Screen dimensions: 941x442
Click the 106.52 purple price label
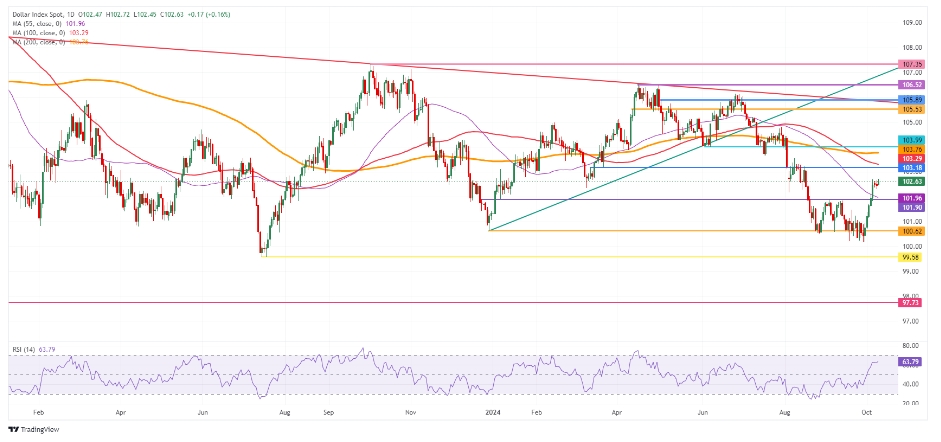(x=912, y=85)
